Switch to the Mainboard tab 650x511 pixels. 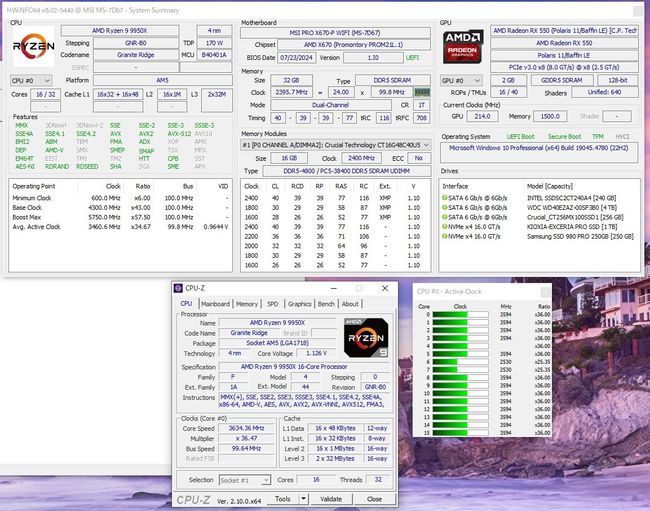(215, 304)
